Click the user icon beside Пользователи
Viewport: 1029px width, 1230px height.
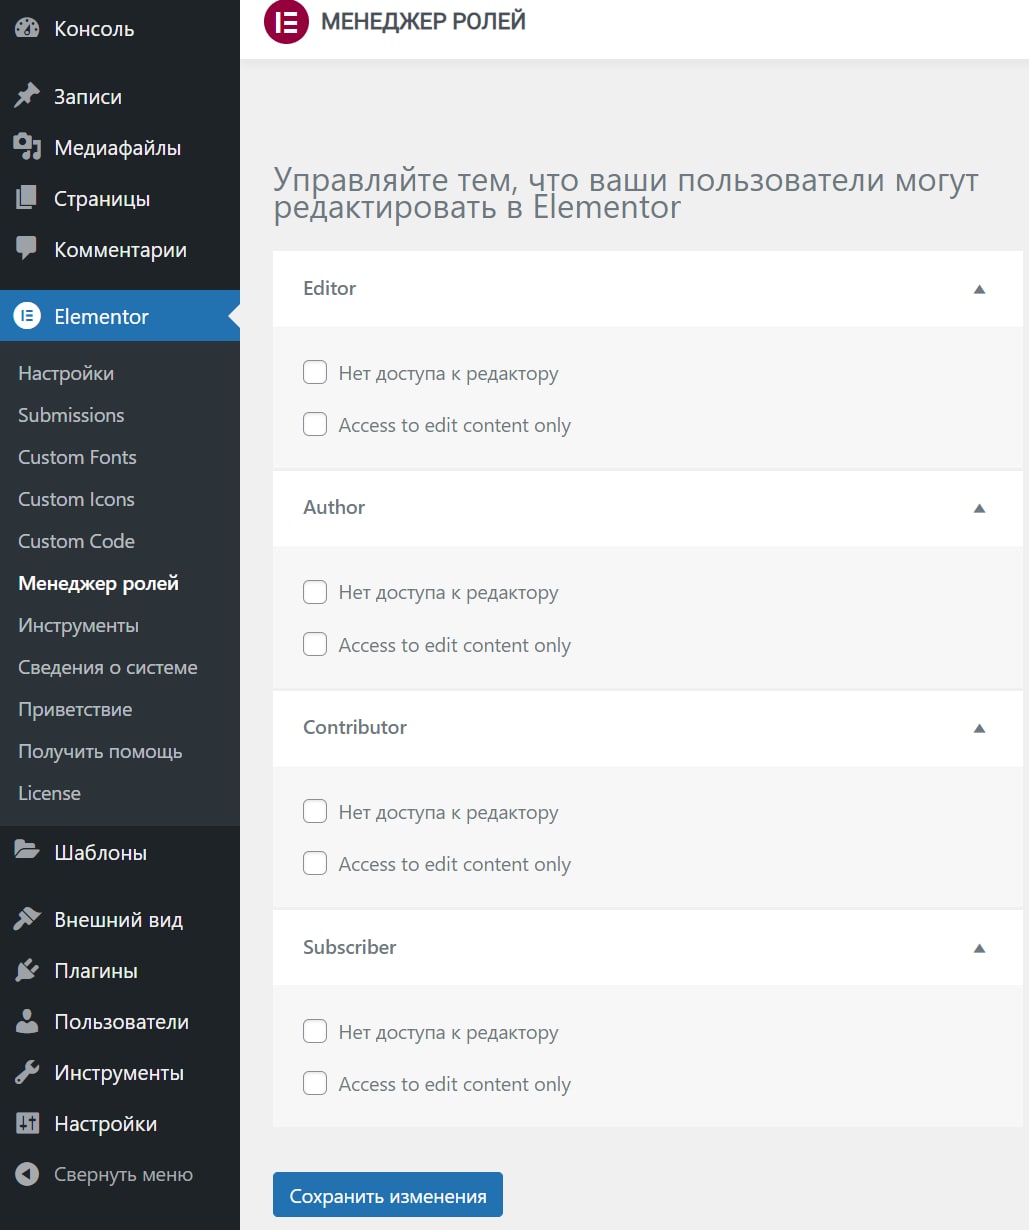27,1021
